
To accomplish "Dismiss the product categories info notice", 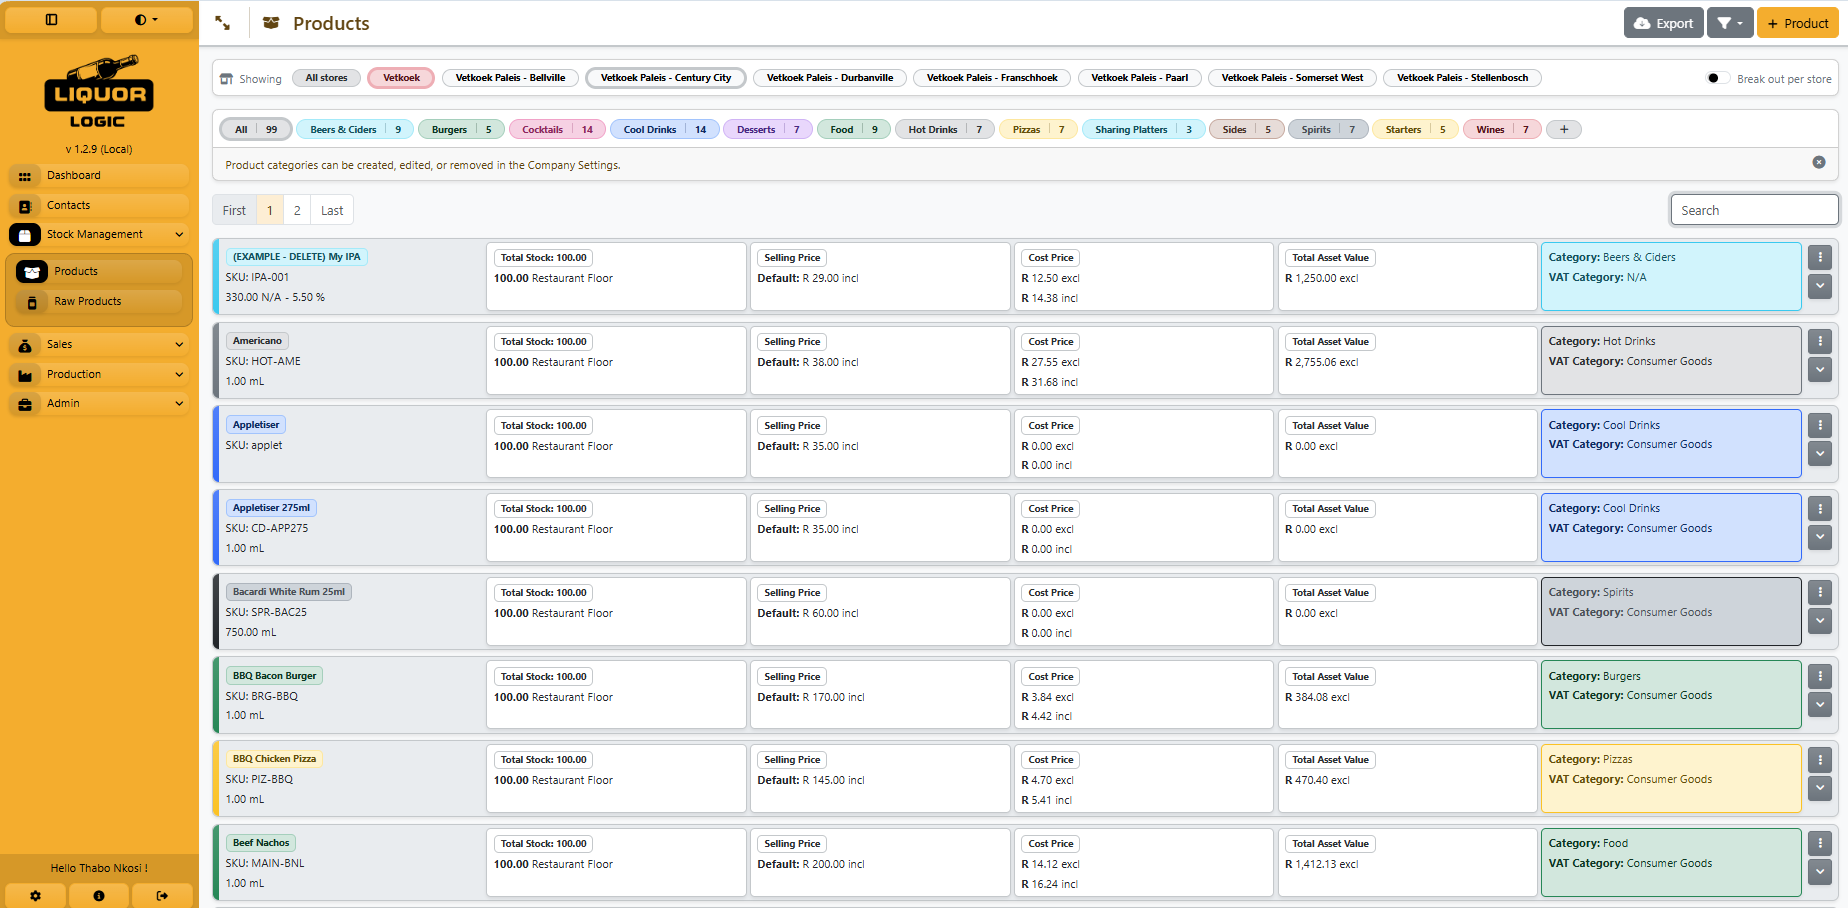I will pos(1819,162).
